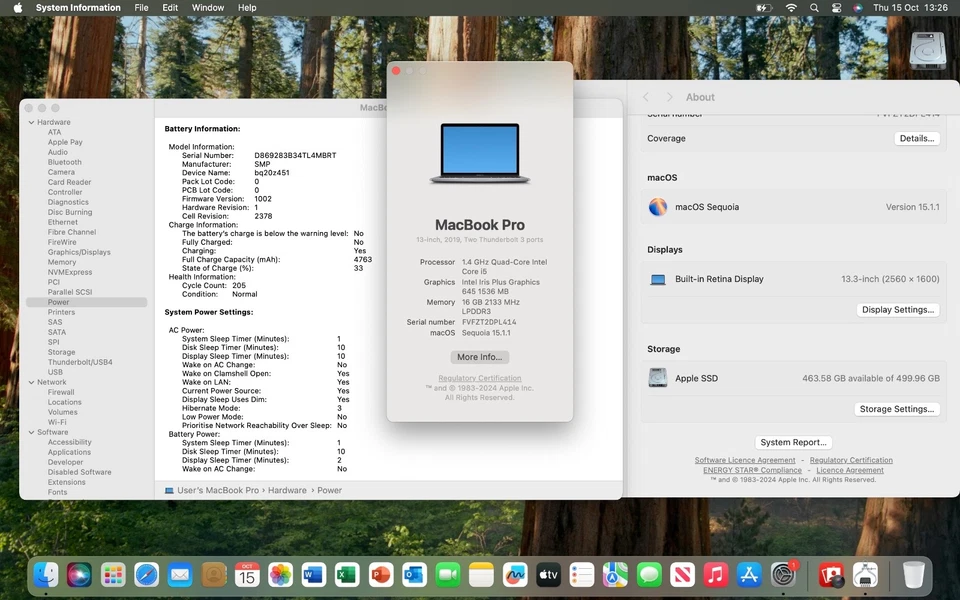The height and width of the screenshot is (600, 960).
Task: Launch PowerPoint from the Dock
Action: 381,575
